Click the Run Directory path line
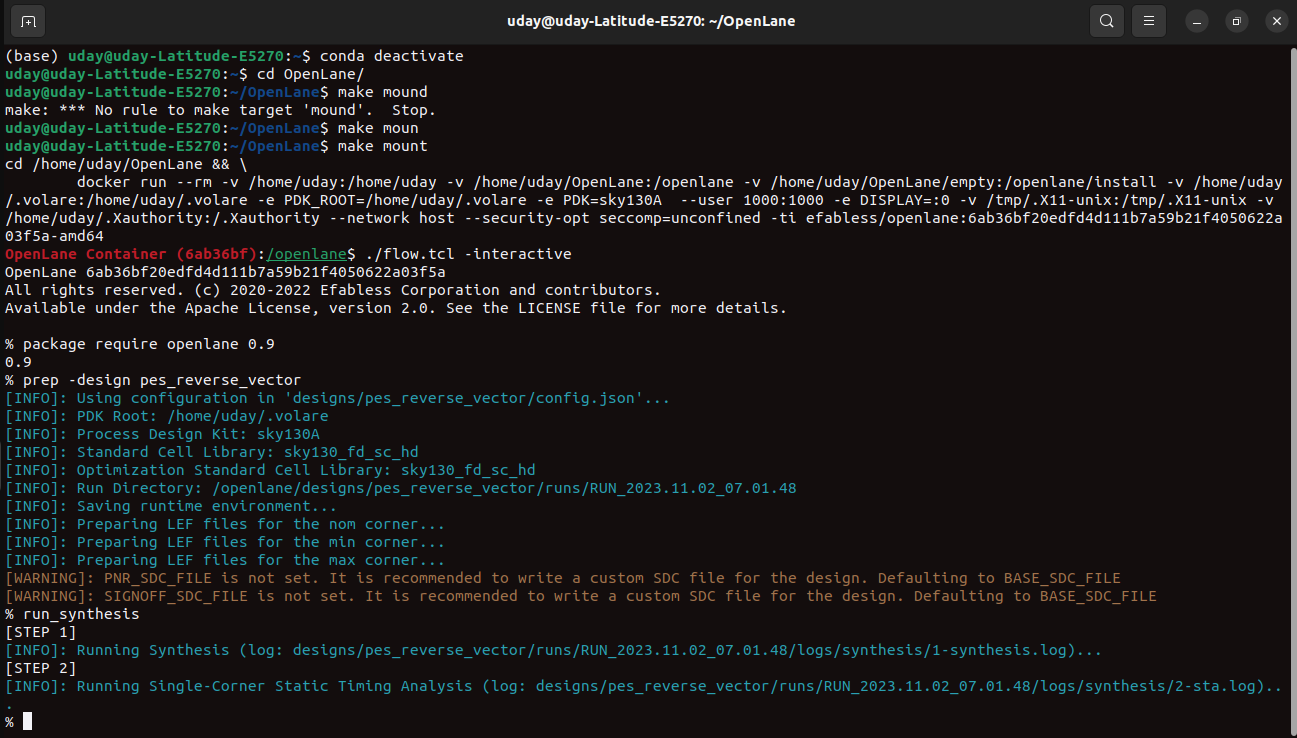Screen dimensions: 1297x738 pos(400,487)
